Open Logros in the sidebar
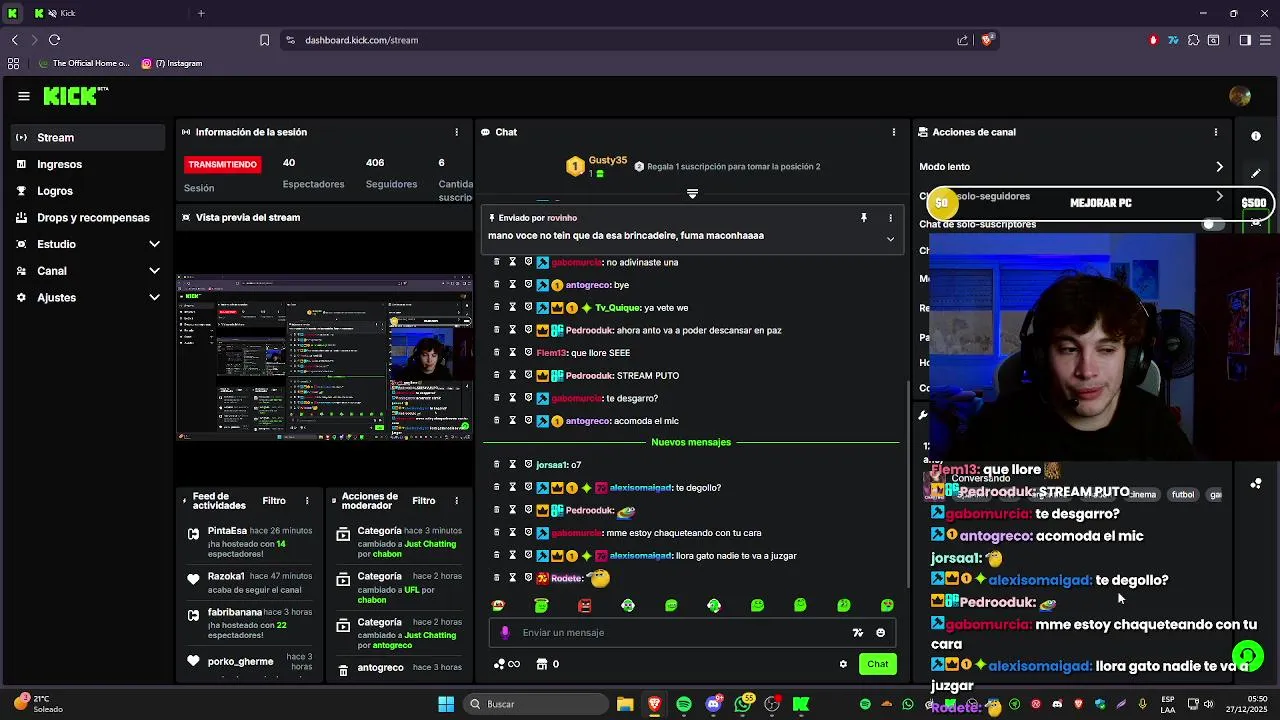This screenshot has width=1280, height=720. pos(89,191)
